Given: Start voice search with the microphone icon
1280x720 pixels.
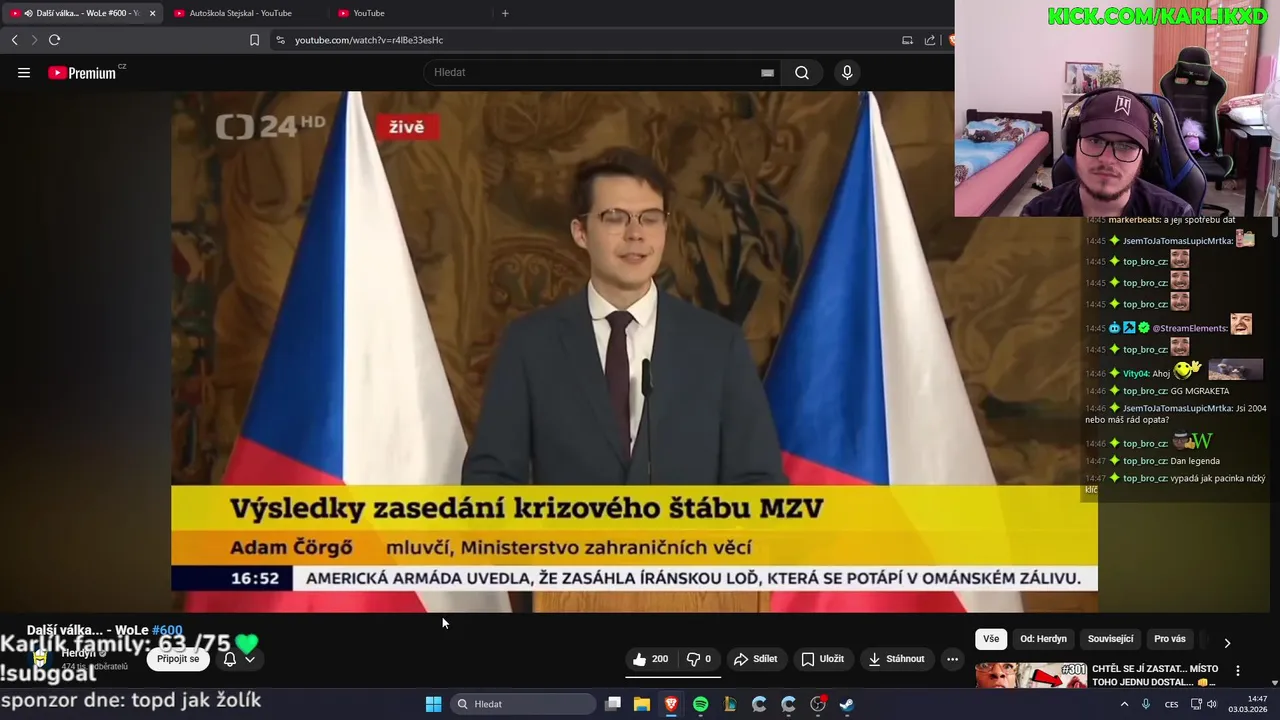Looking at the screenshot, I should [847, 73].
